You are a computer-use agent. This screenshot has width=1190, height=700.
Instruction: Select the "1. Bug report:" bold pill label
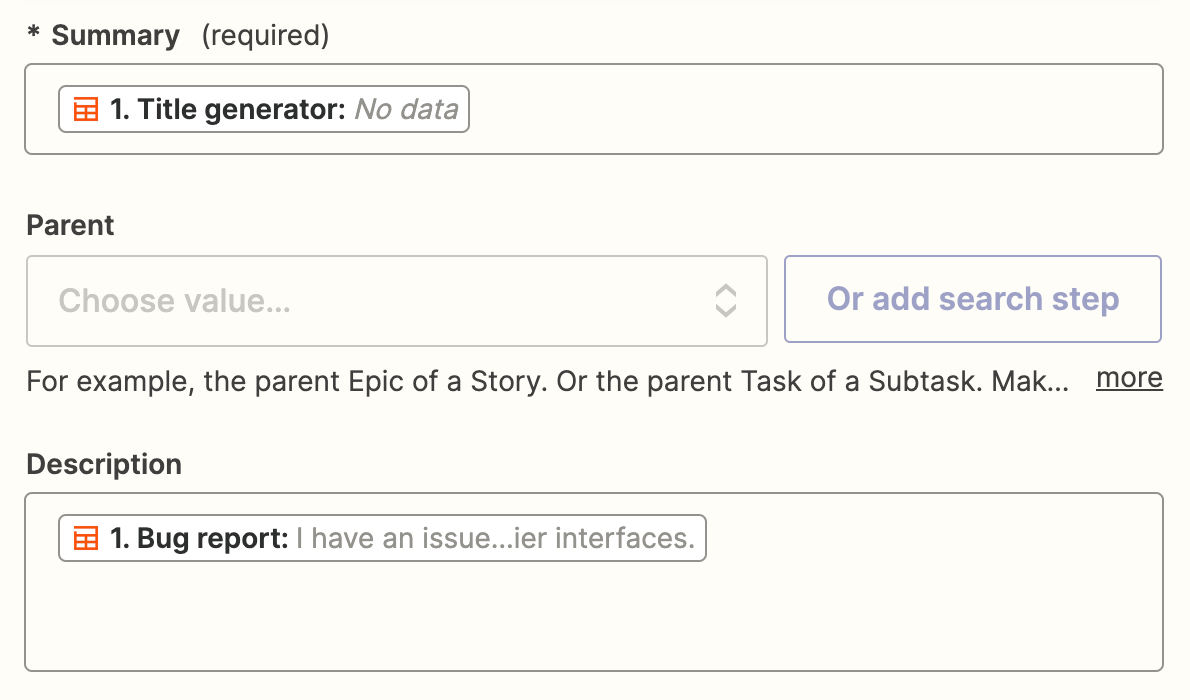(199, 539)
